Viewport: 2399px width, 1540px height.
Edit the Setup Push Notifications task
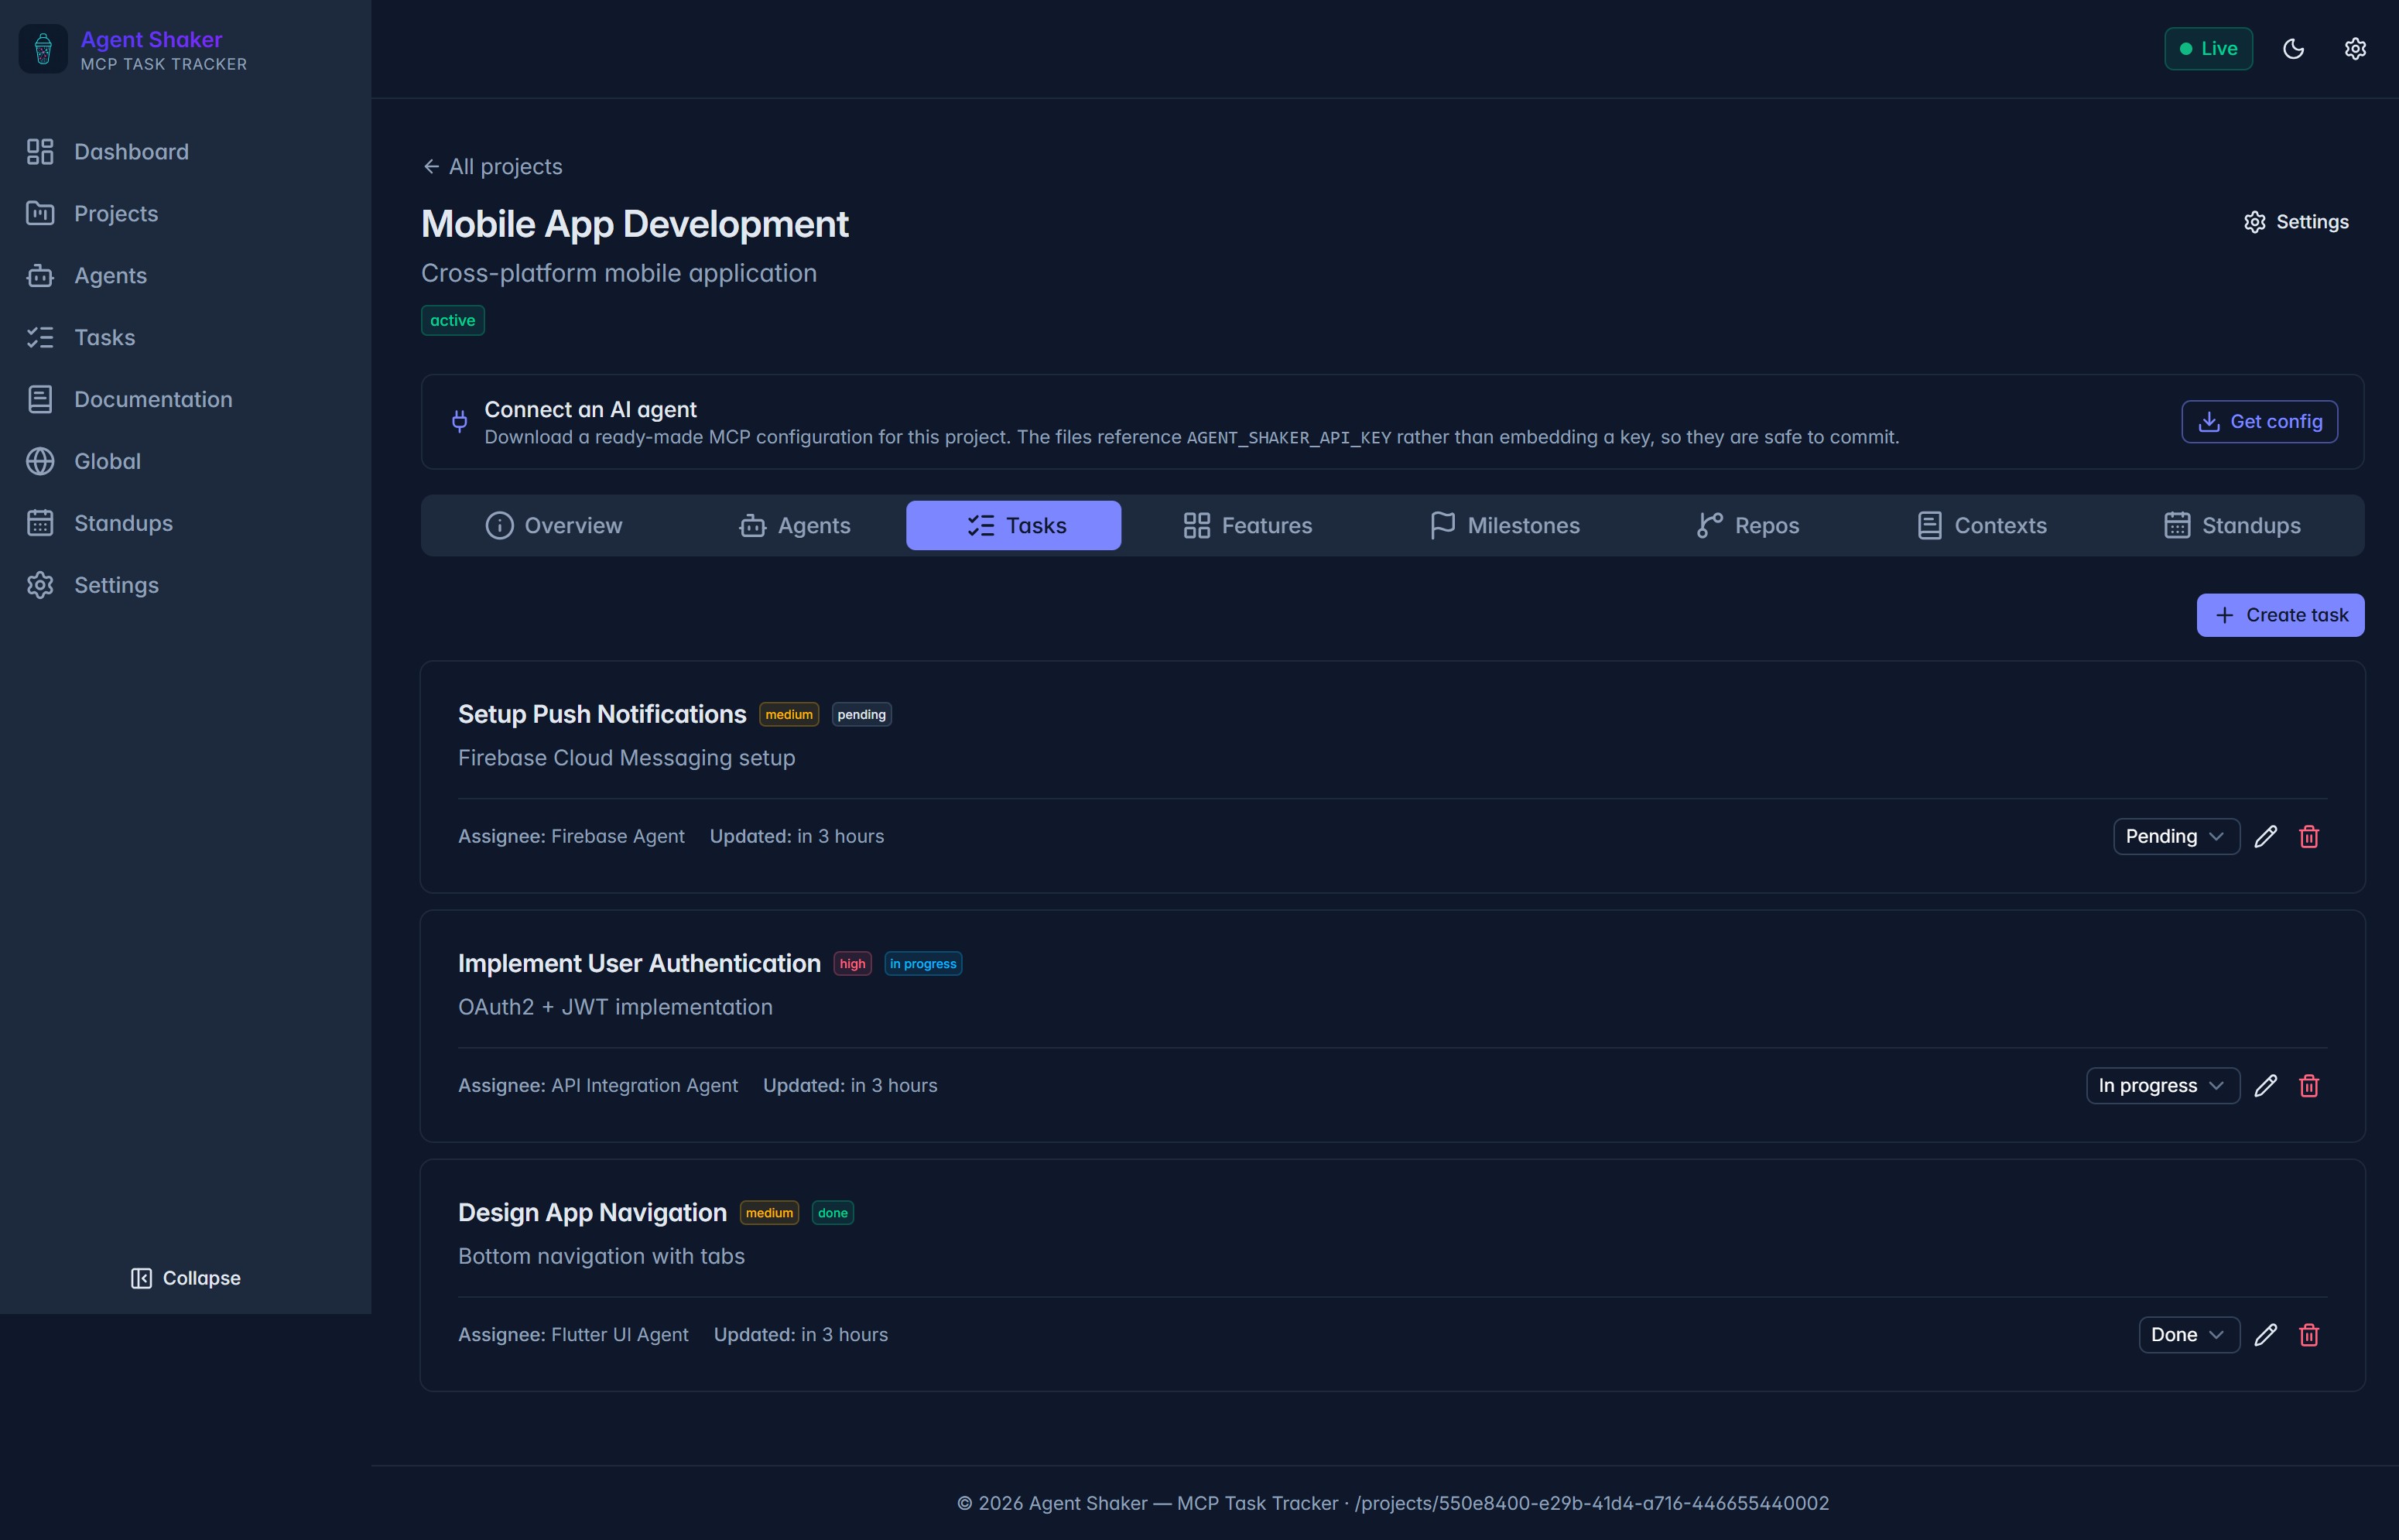(2266, 837)
